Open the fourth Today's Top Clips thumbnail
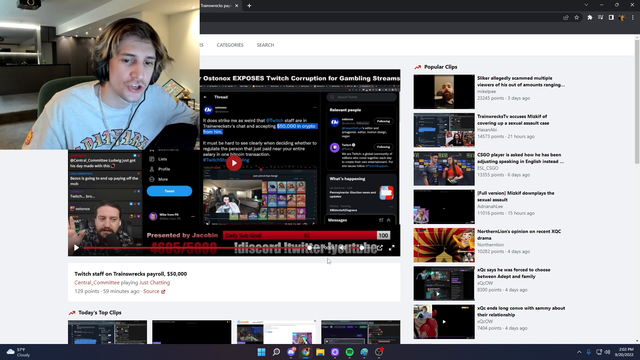The image size is (640, 360). click(361, 332)
